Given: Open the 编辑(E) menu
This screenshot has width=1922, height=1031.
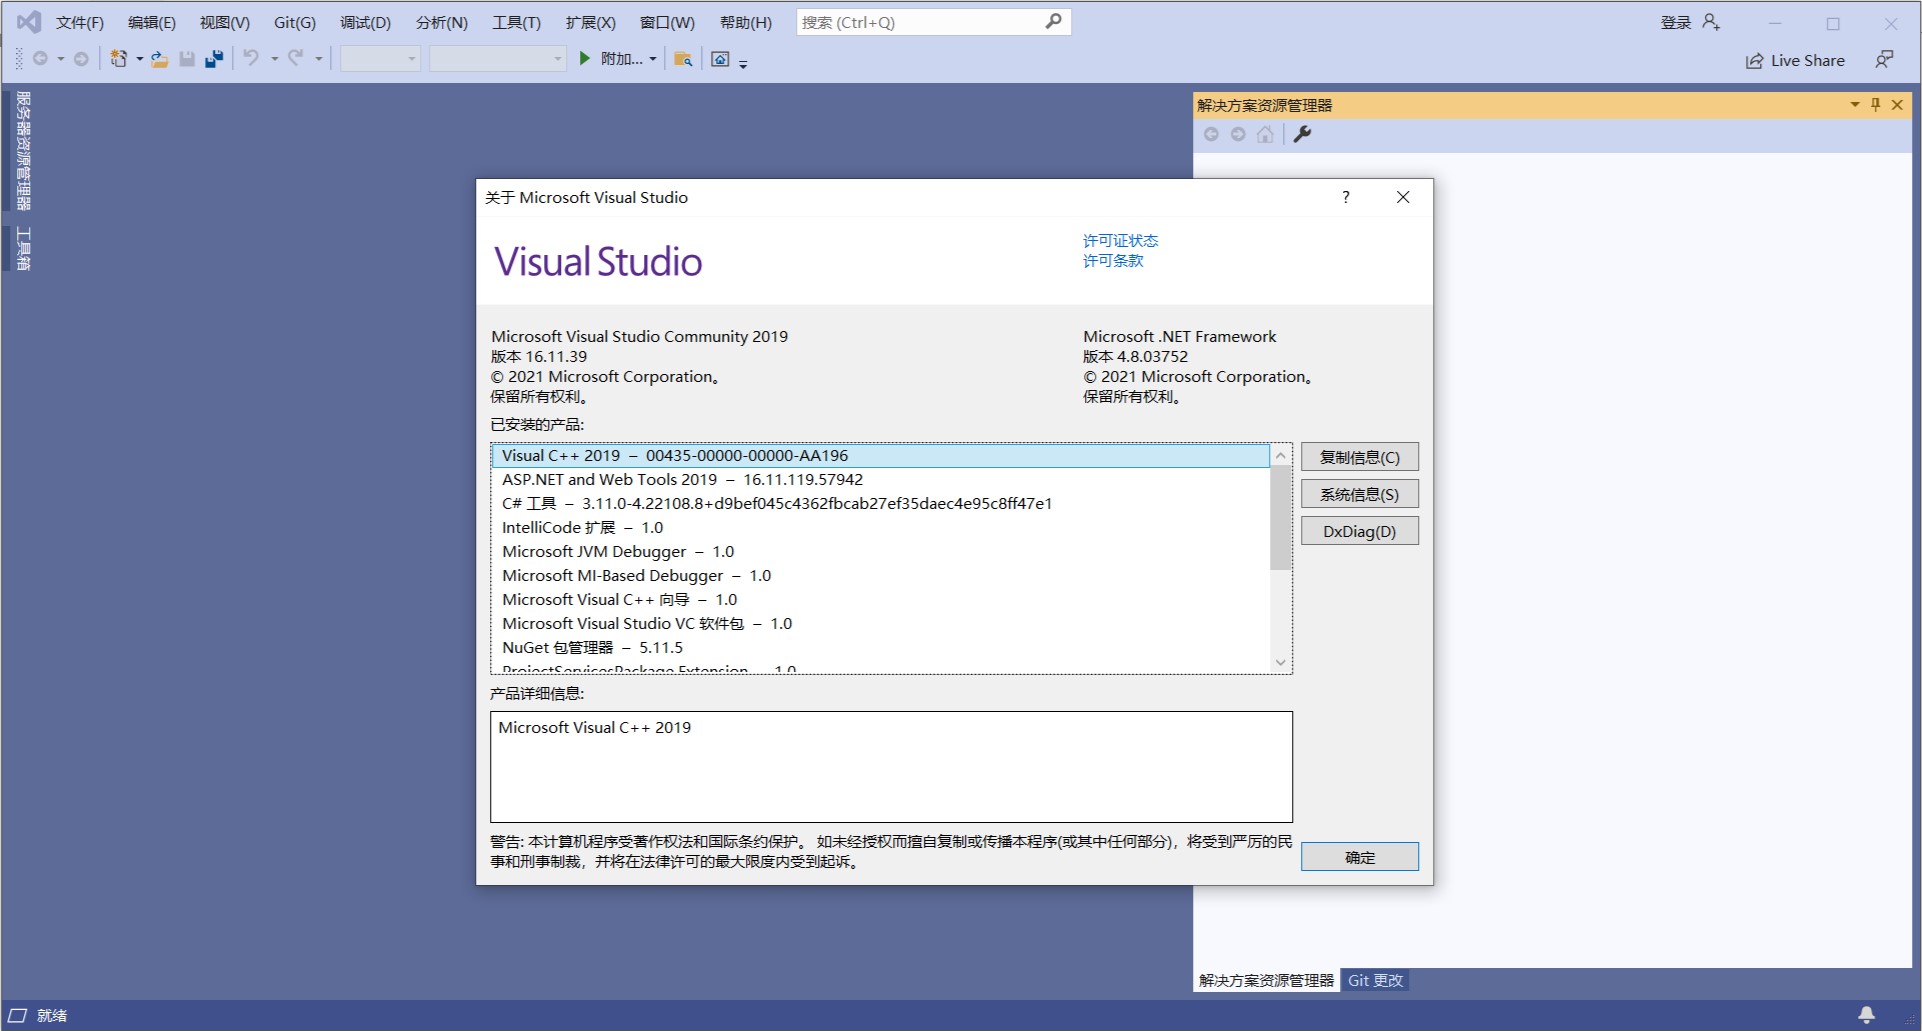Looking at the screenshot, I should pos(152,22).
